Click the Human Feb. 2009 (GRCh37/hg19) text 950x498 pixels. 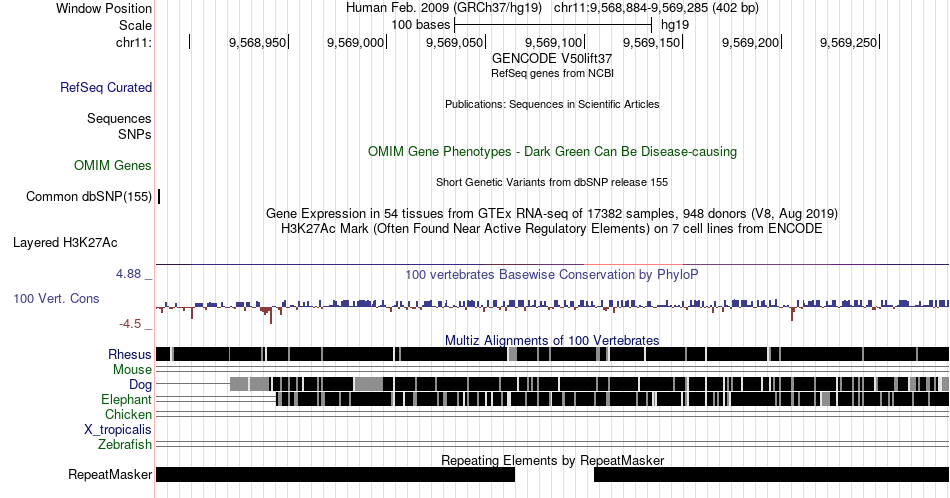coord(443,8)
